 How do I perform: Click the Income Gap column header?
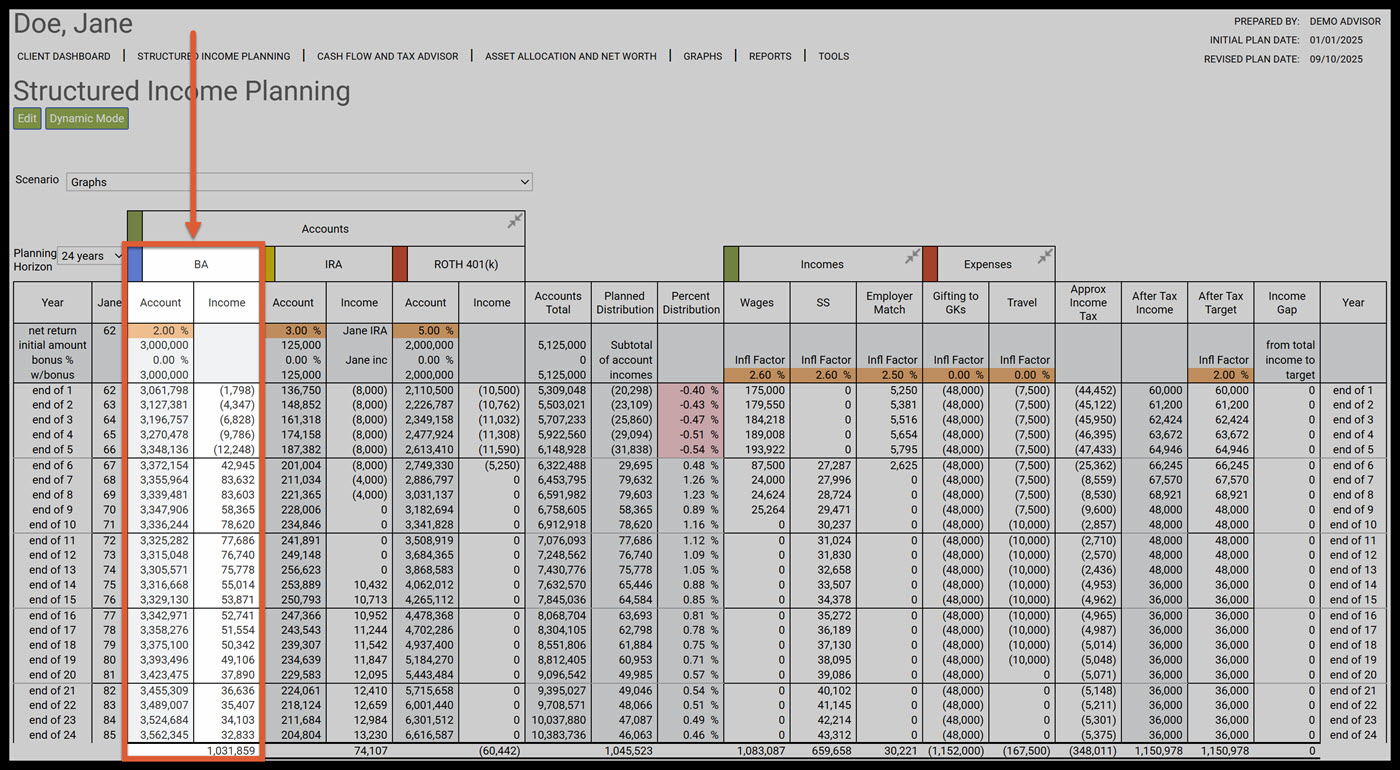coord(1287,303)
